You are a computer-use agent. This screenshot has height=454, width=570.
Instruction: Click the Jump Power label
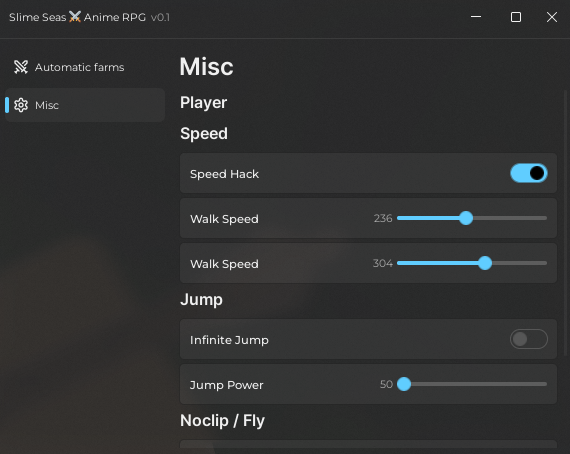pos(226,385)
